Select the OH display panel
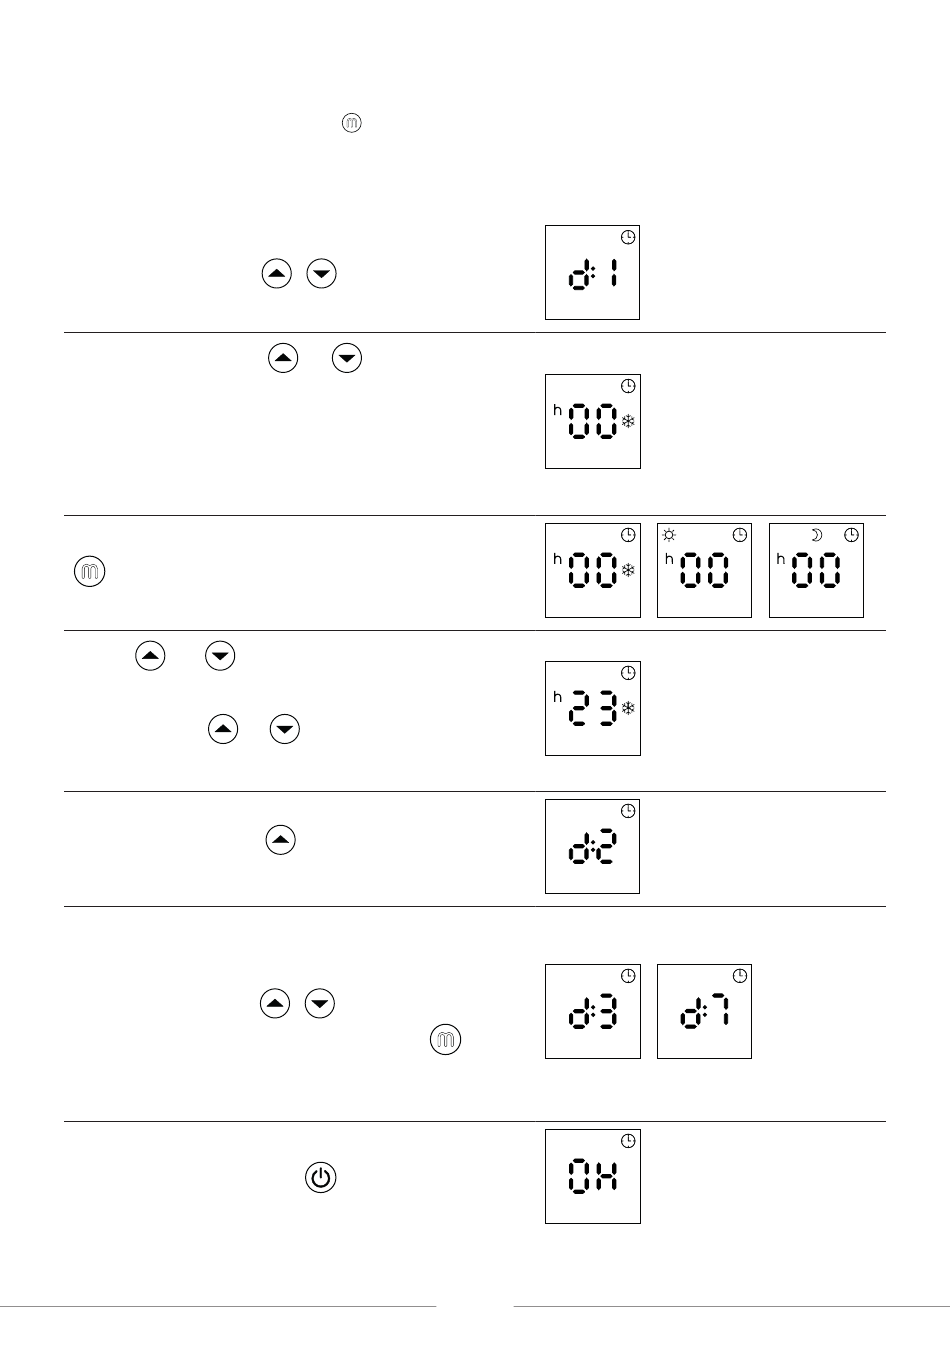 592,1176
